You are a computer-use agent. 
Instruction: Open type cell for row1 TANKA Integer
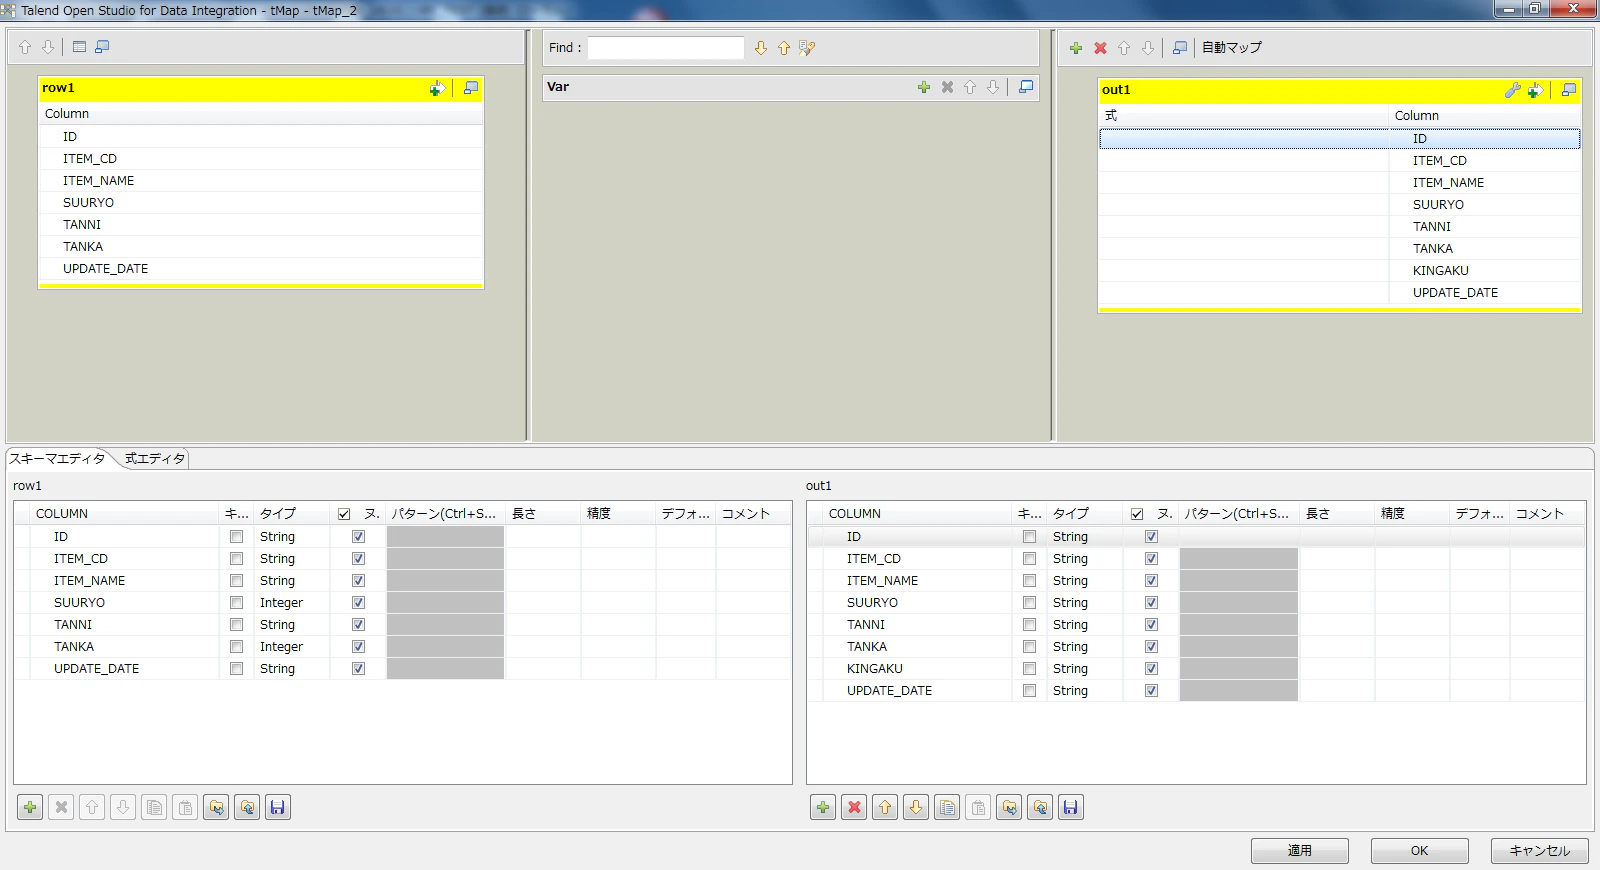pyautogui.click(x=291, y=647)
